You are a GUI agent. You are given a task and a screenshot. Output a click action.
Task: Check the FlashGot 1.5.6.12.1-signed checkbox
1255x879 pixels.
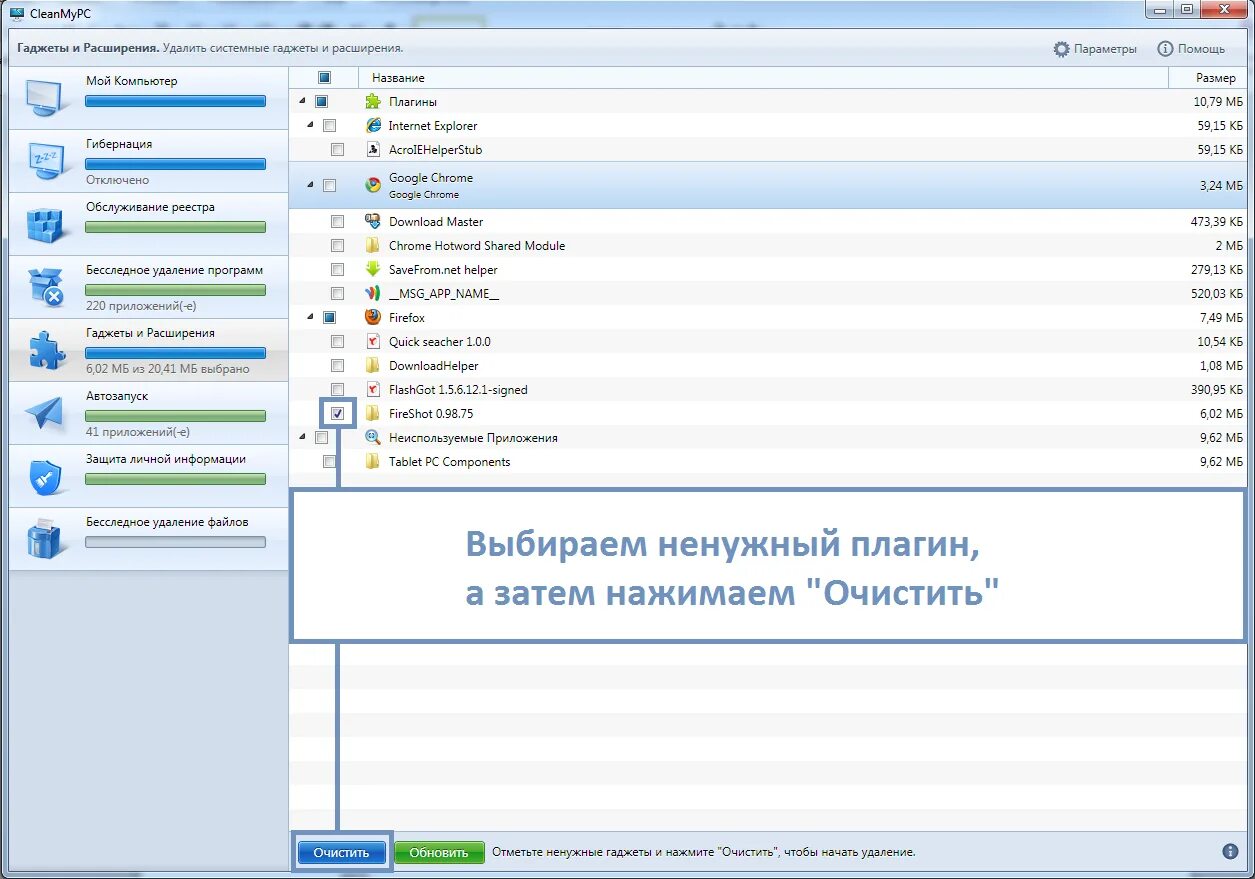[x=337, y=389]
